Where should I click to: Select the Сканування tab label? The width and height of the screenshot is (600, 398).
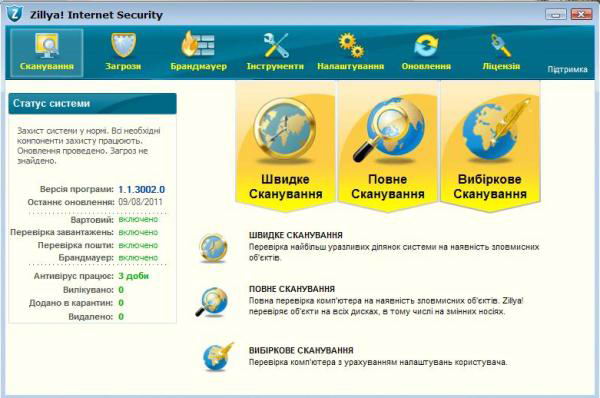point(47,66)
